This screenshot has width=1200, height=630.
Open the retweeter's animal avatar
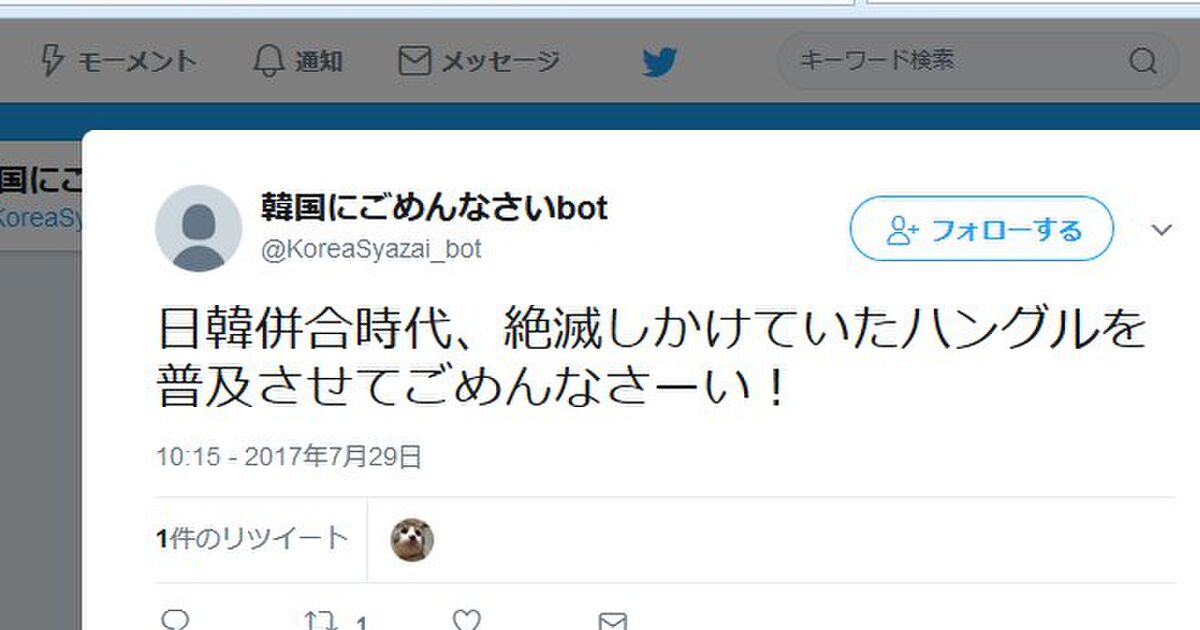click(412, 540)
